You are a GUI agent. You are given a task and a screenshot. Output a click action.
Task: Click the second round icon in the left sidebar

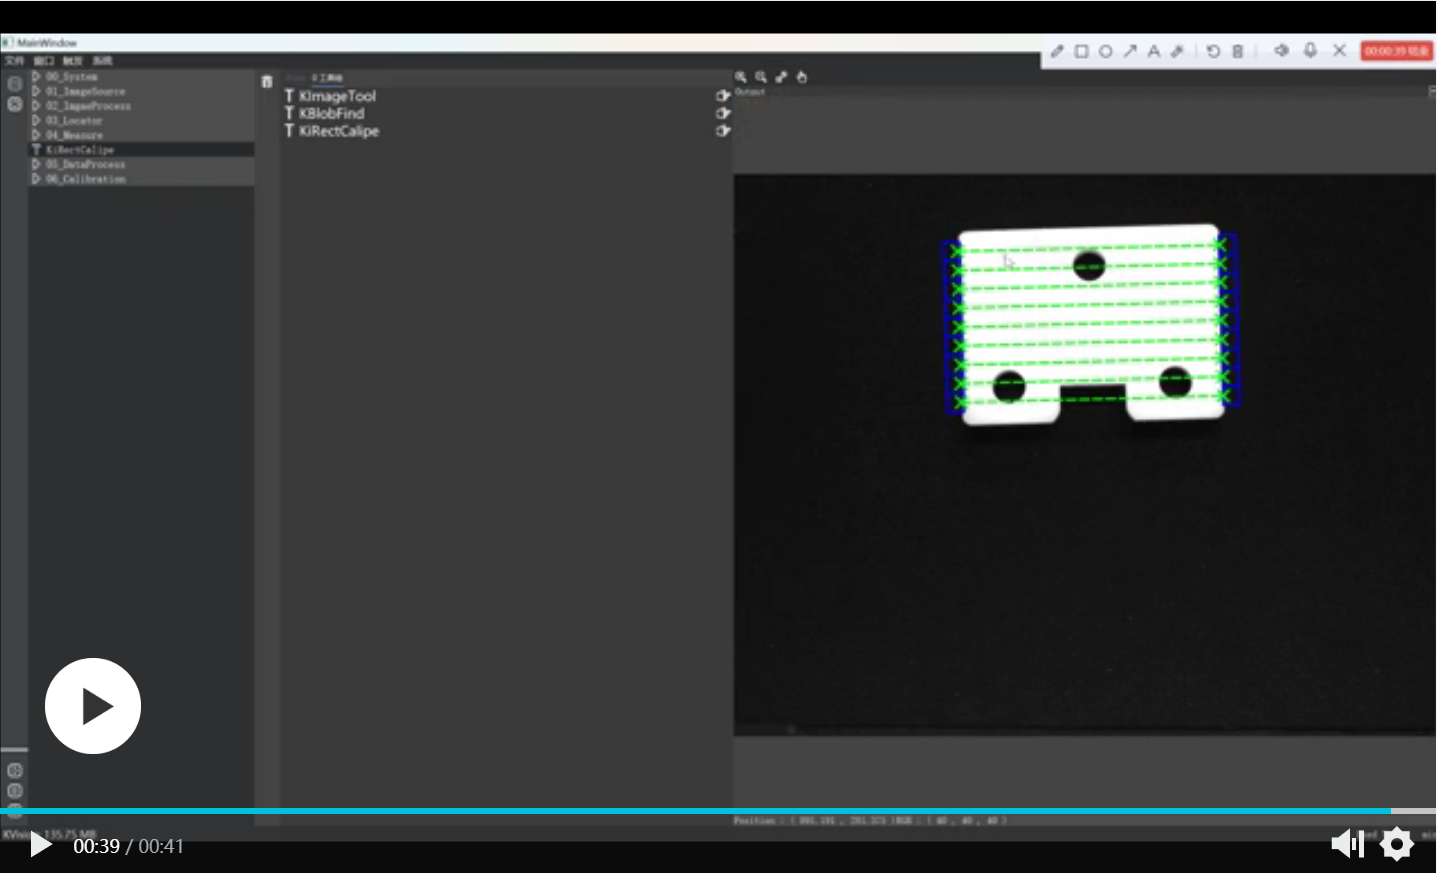point(15,104)
